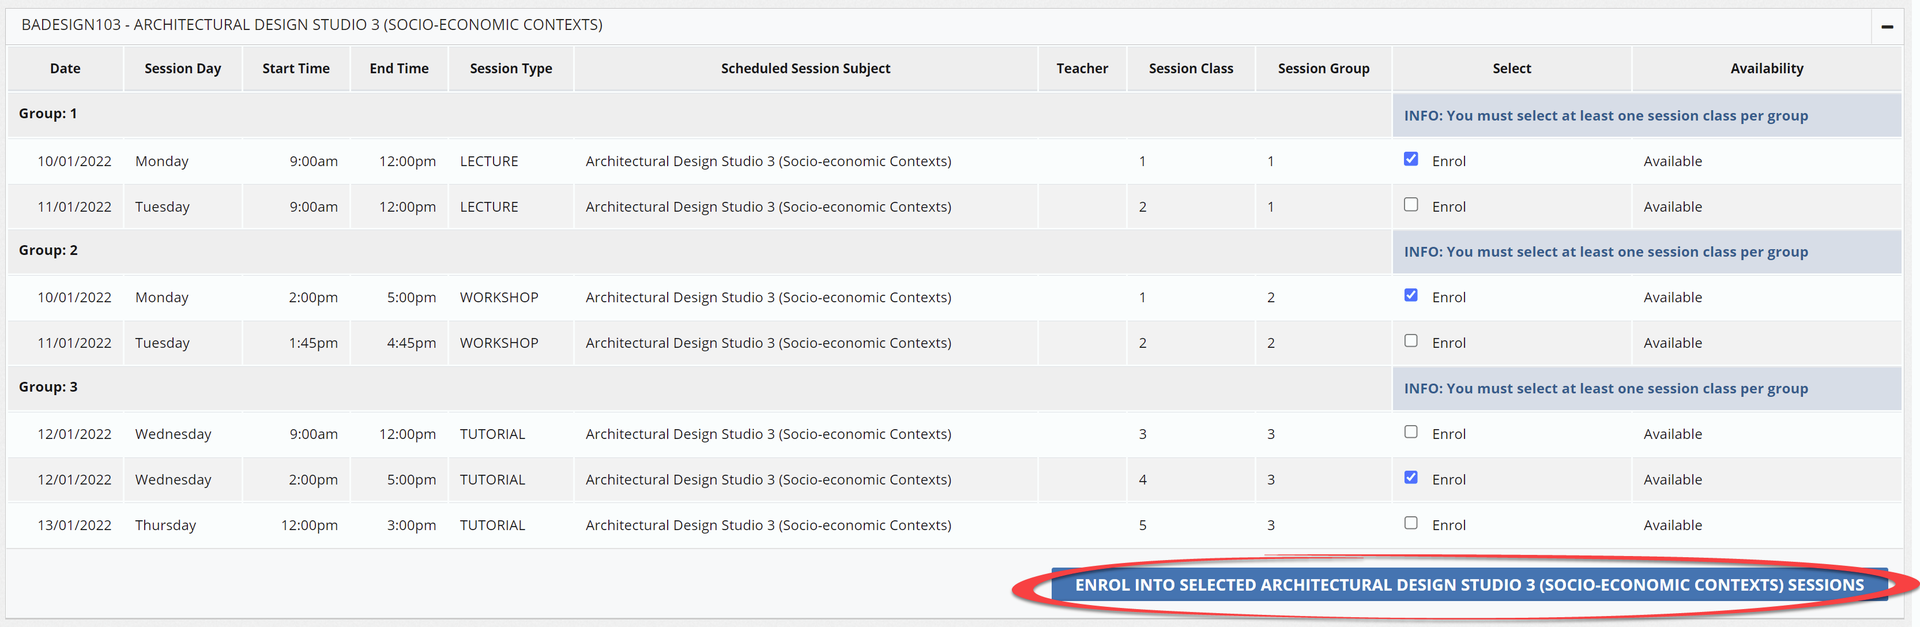Click the Session Class column header
The height and width of the screenshot is (627, 1920).
click(x=1191, y=69)
